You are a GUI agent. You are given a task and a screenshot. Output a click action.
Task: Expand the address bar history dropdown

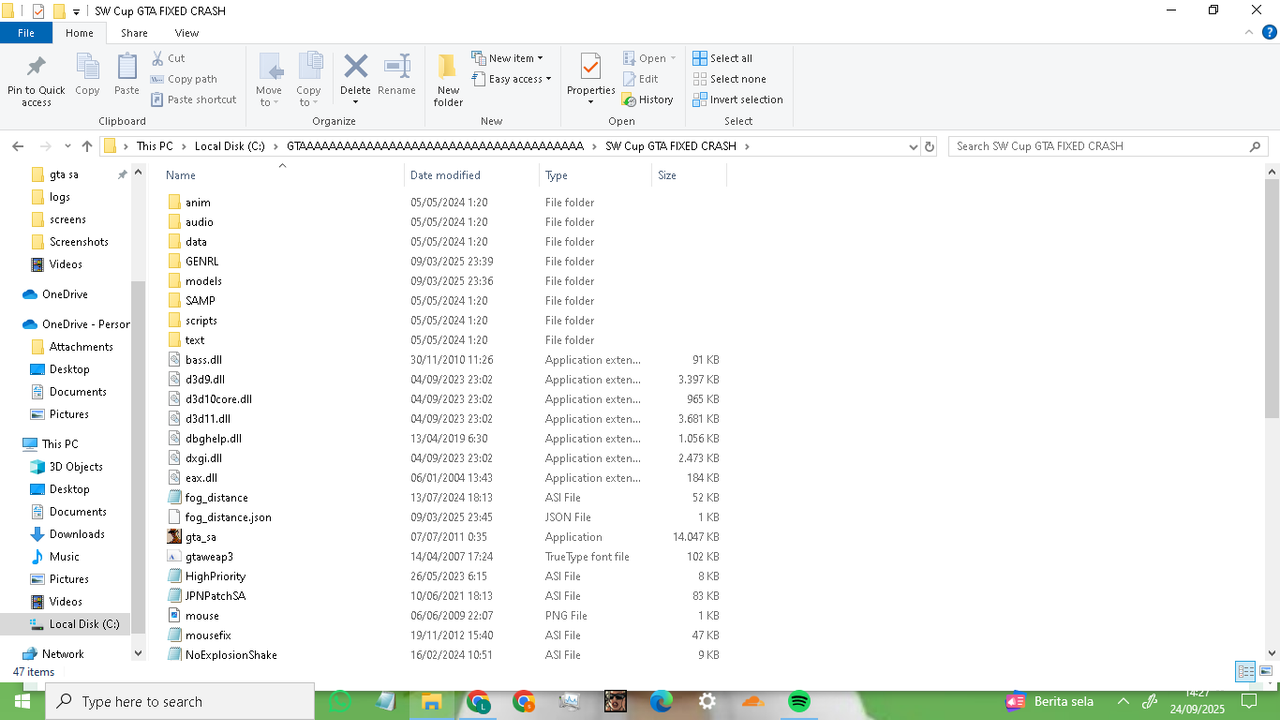tap(912, 146)
